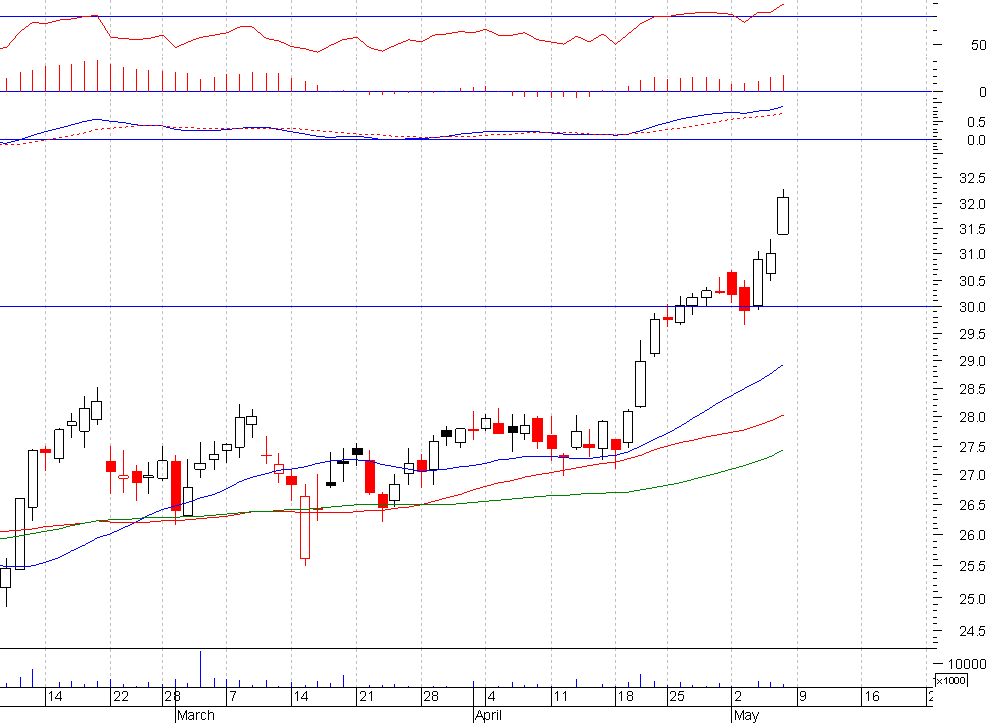Click the 32.5 price axis label
990x723 pixels.
coord(972,178)
